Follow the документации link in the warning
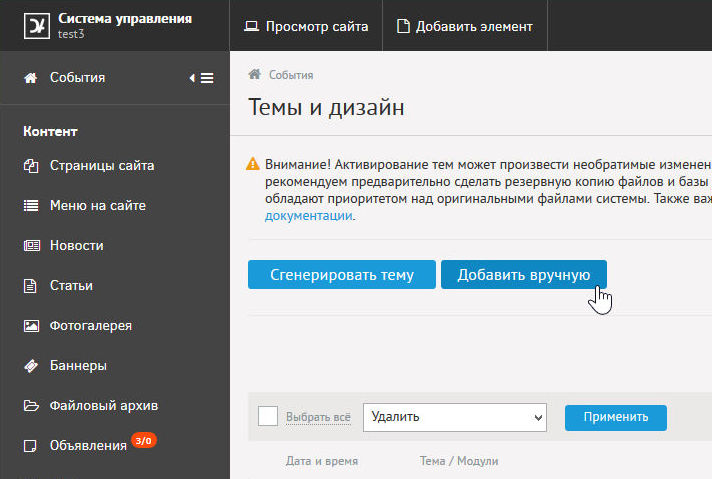 pyautogui.click(x=308, y=216)
